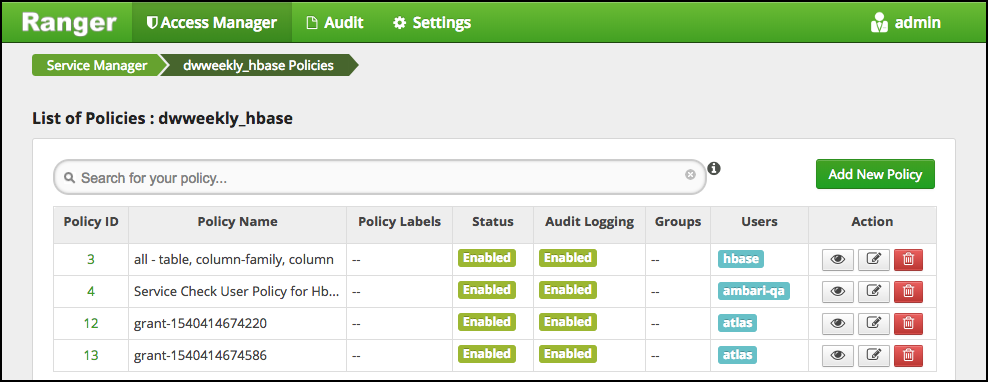Edit the all - table, column-family policy
The height and width of the screenshot is (382, 988).
tap(873, 259)
